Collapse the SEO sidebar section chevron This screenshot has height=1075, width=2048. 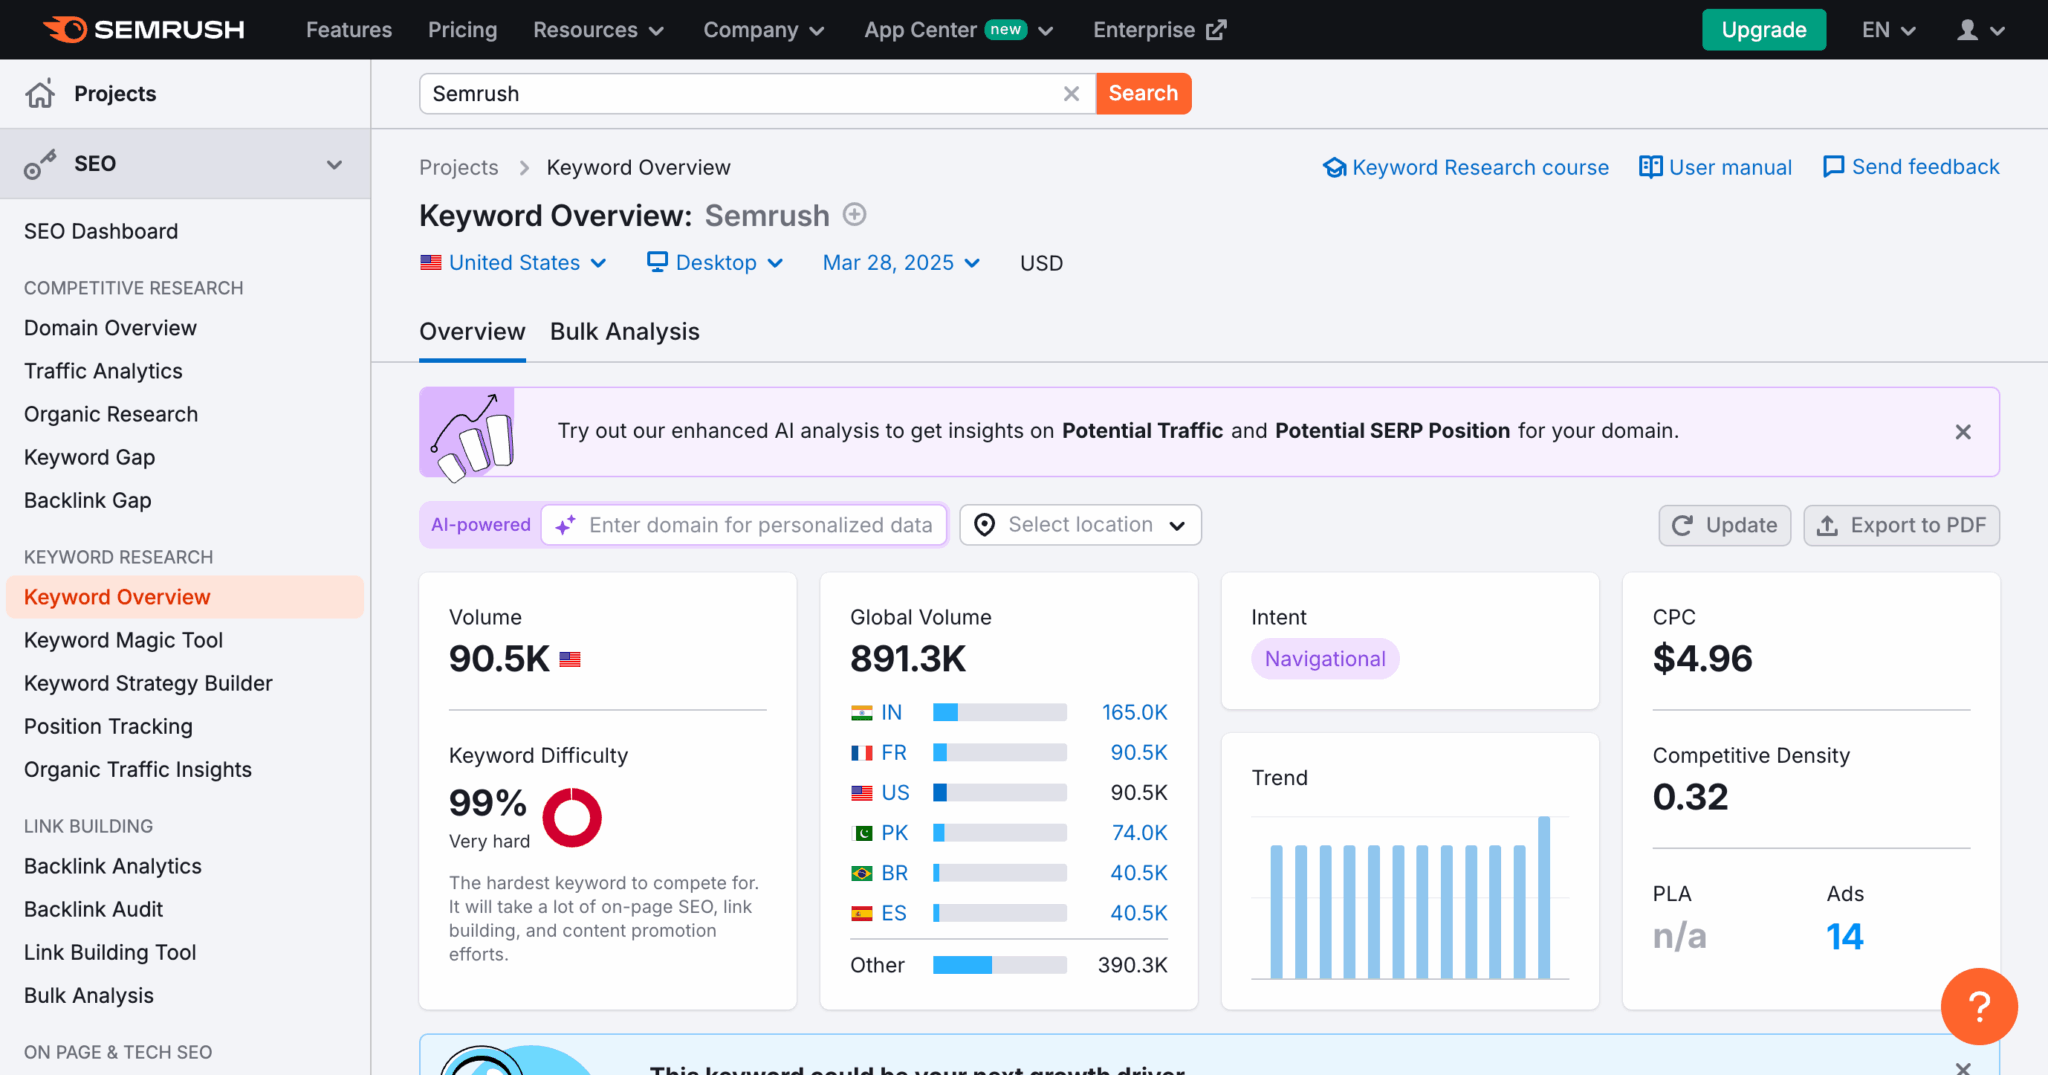click(334, 164)
